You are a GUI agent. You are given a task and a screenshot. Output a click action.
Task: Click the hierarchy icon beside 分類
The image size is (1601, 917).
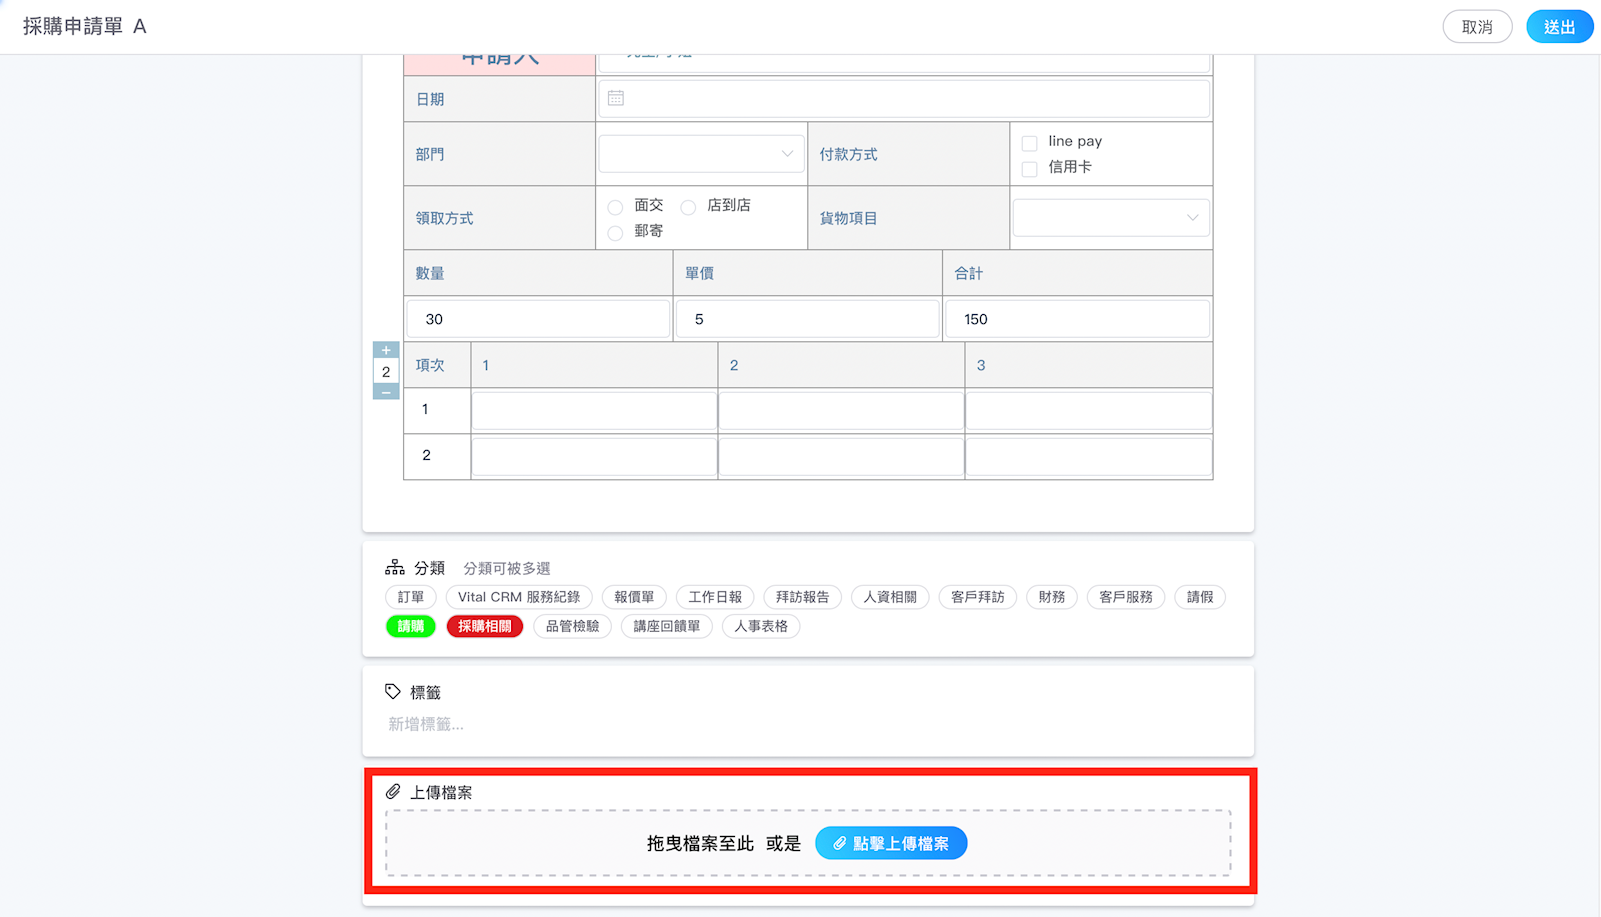[395, 568]
